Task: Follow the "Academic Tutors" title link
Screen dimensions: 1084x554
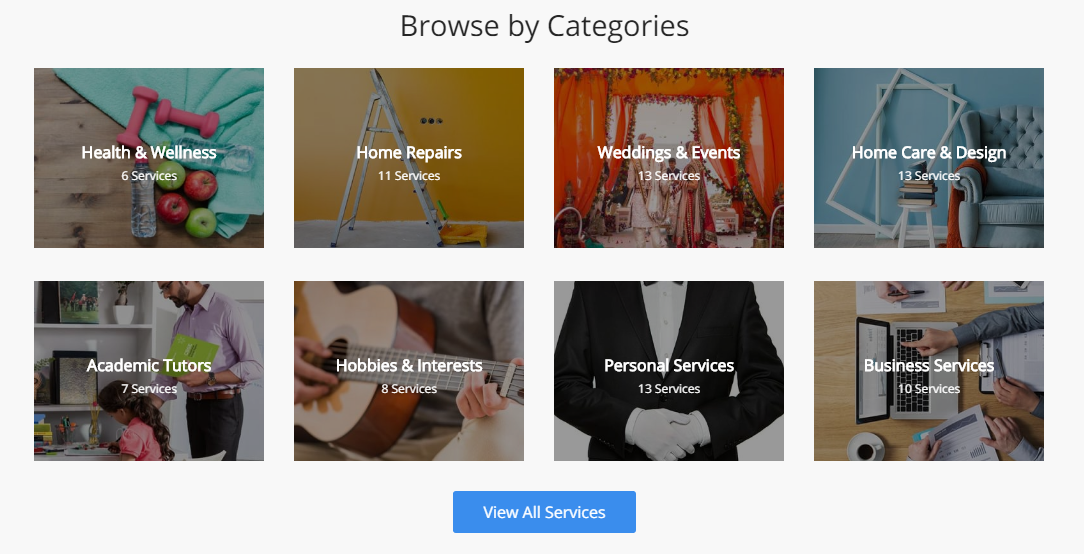Action: 149,366
